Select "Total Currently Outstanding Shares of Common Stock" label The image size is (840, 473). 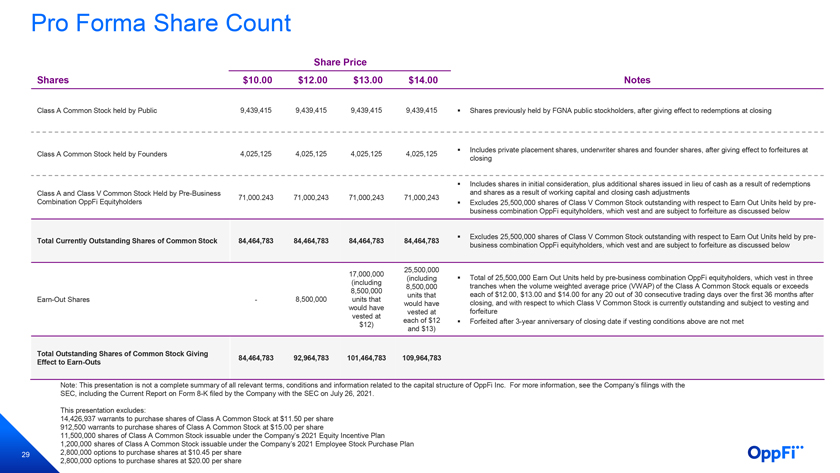click(127, 241)
